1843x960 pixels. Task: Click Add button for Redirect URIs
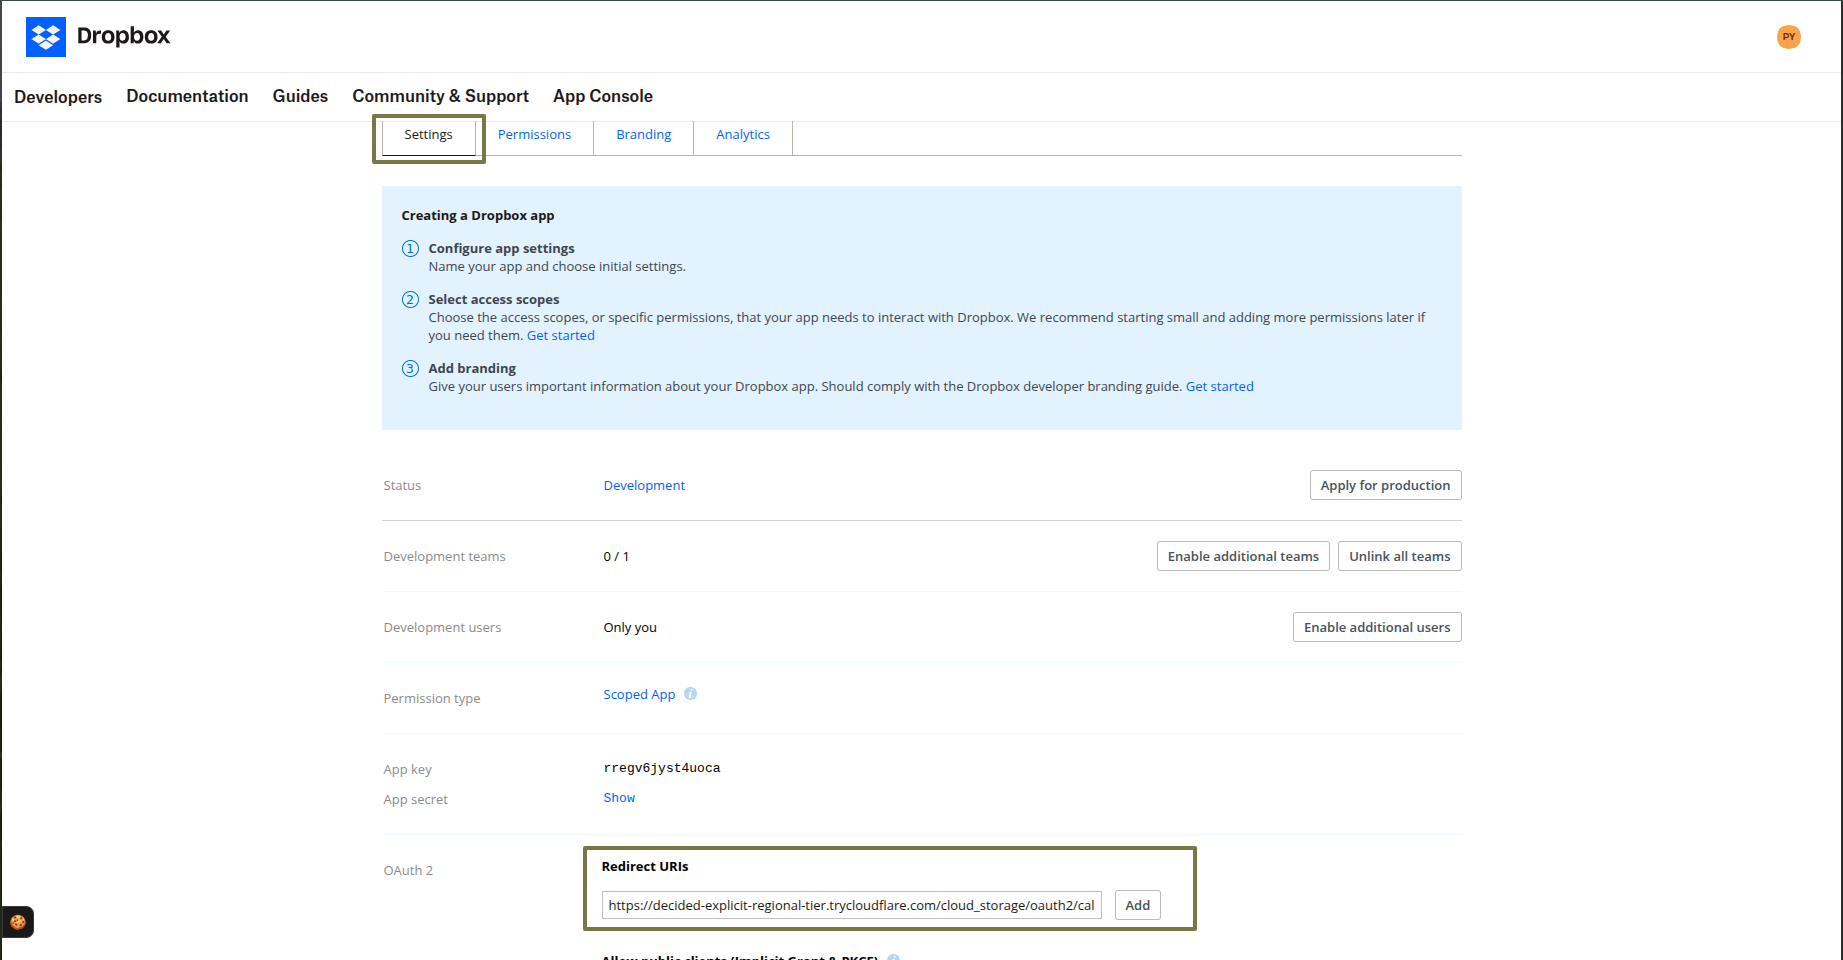(x=1137, y=905)
